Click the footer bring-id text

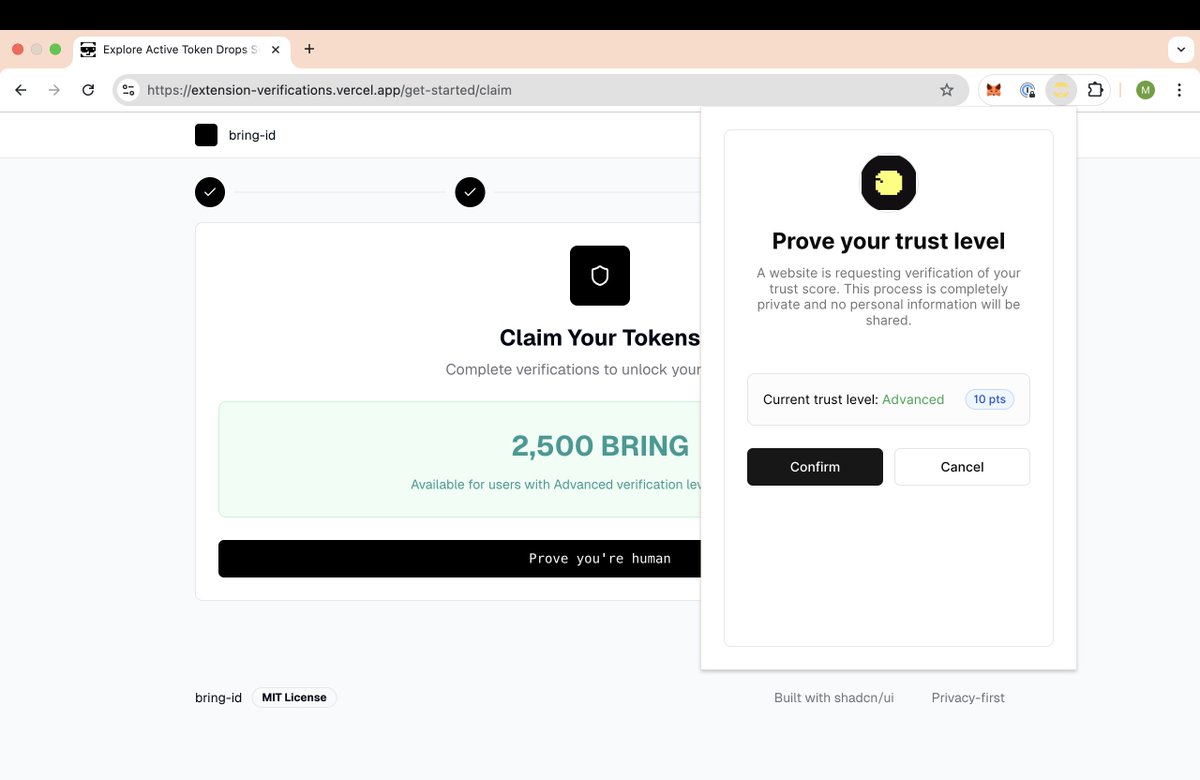tap(218, 698)
